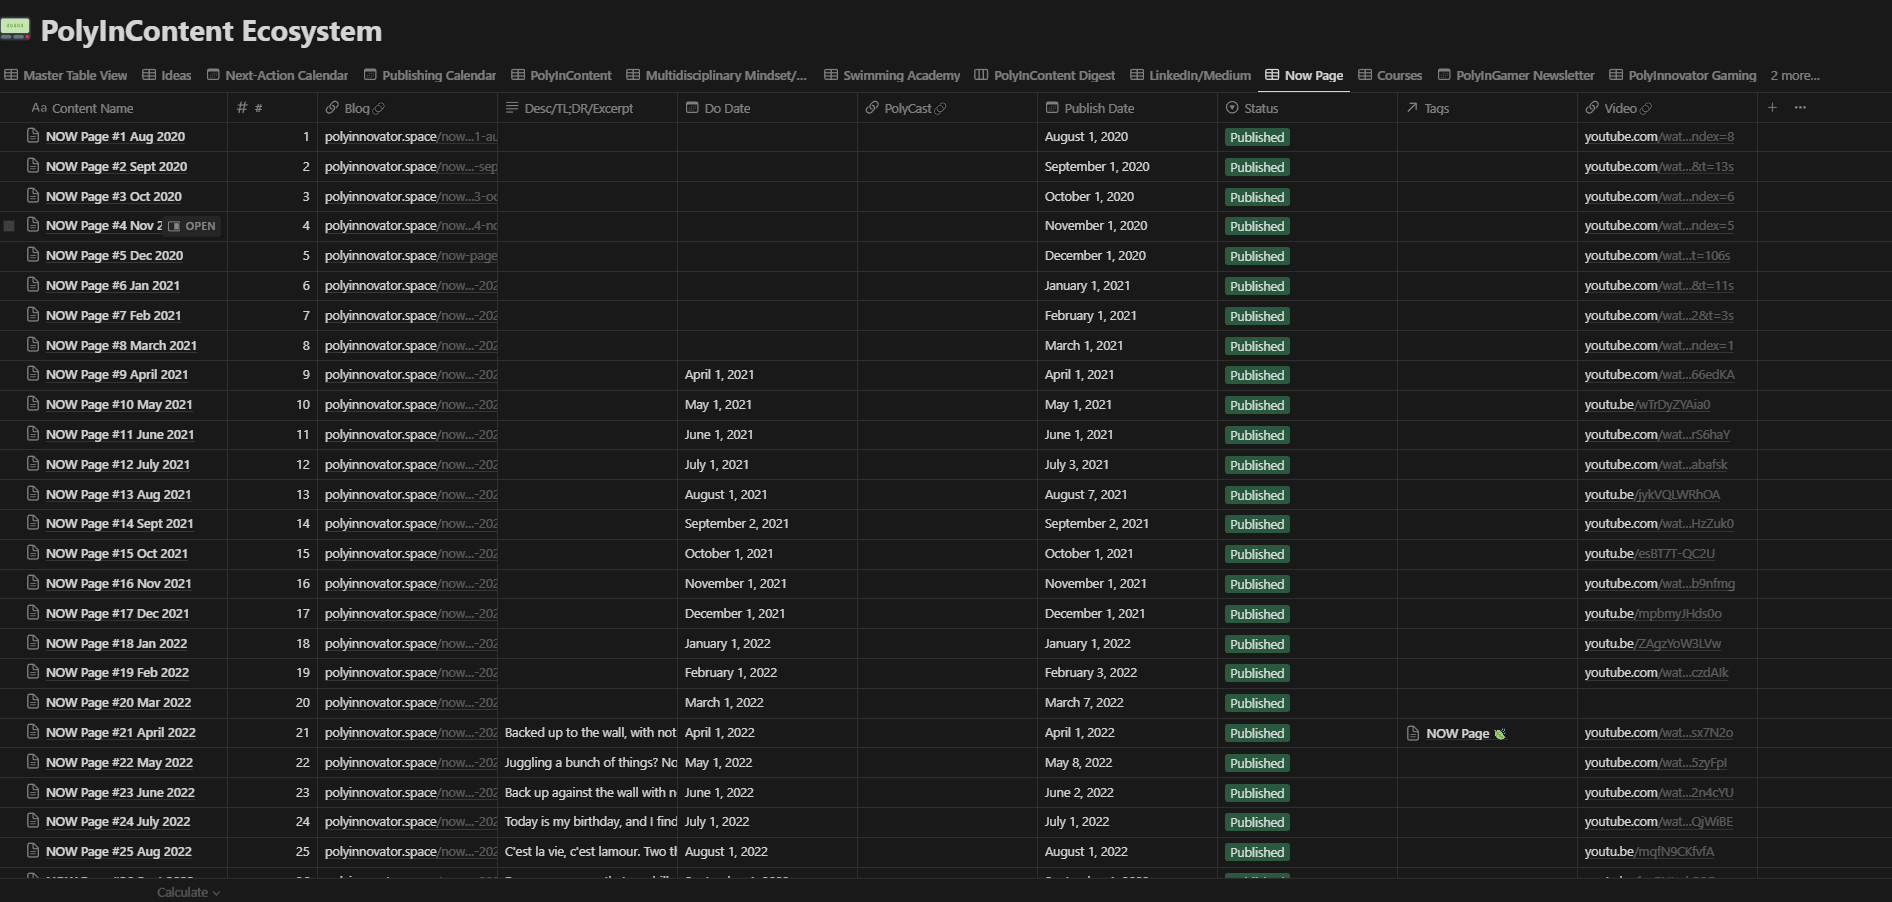1892x902 pixels.
Task: Open the youtu.be video link for NOW Page #10
Action: (x=1647, y=405)
